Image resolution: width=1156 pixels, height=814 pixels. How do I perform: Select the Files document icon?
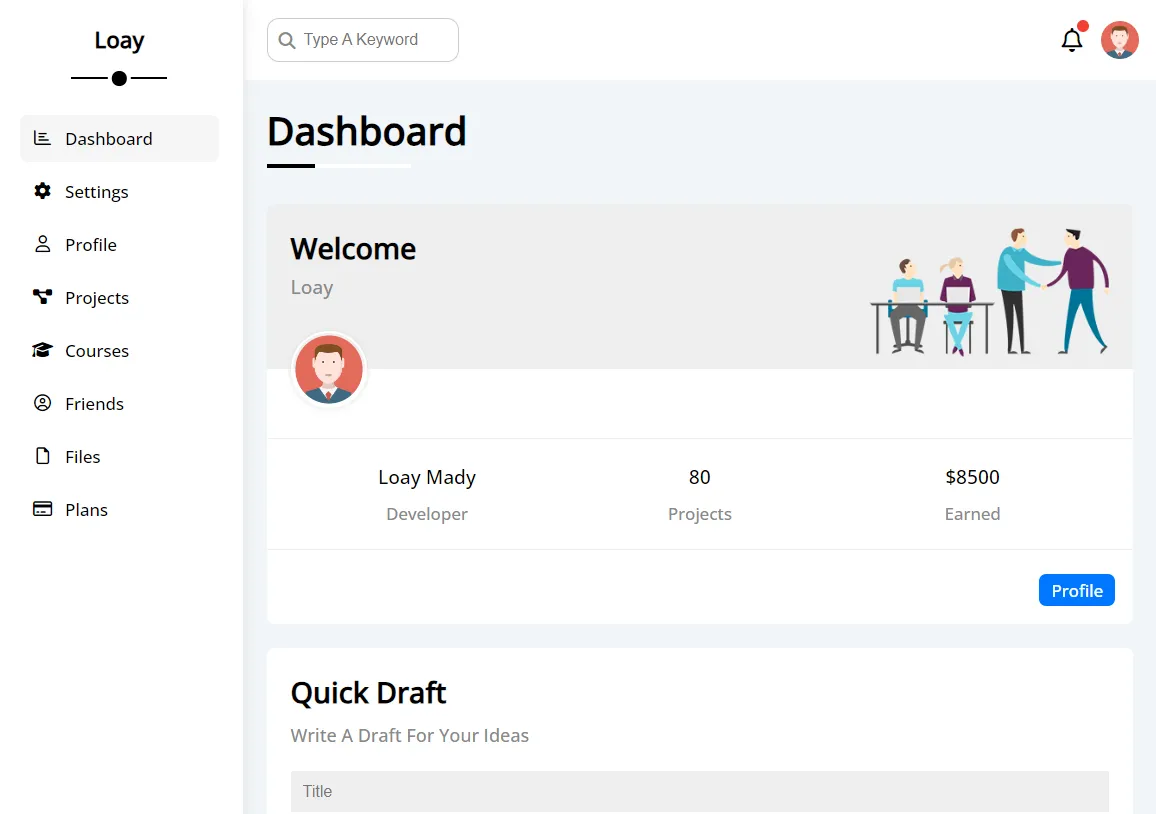pyautogui.click(x=42, y=456)
